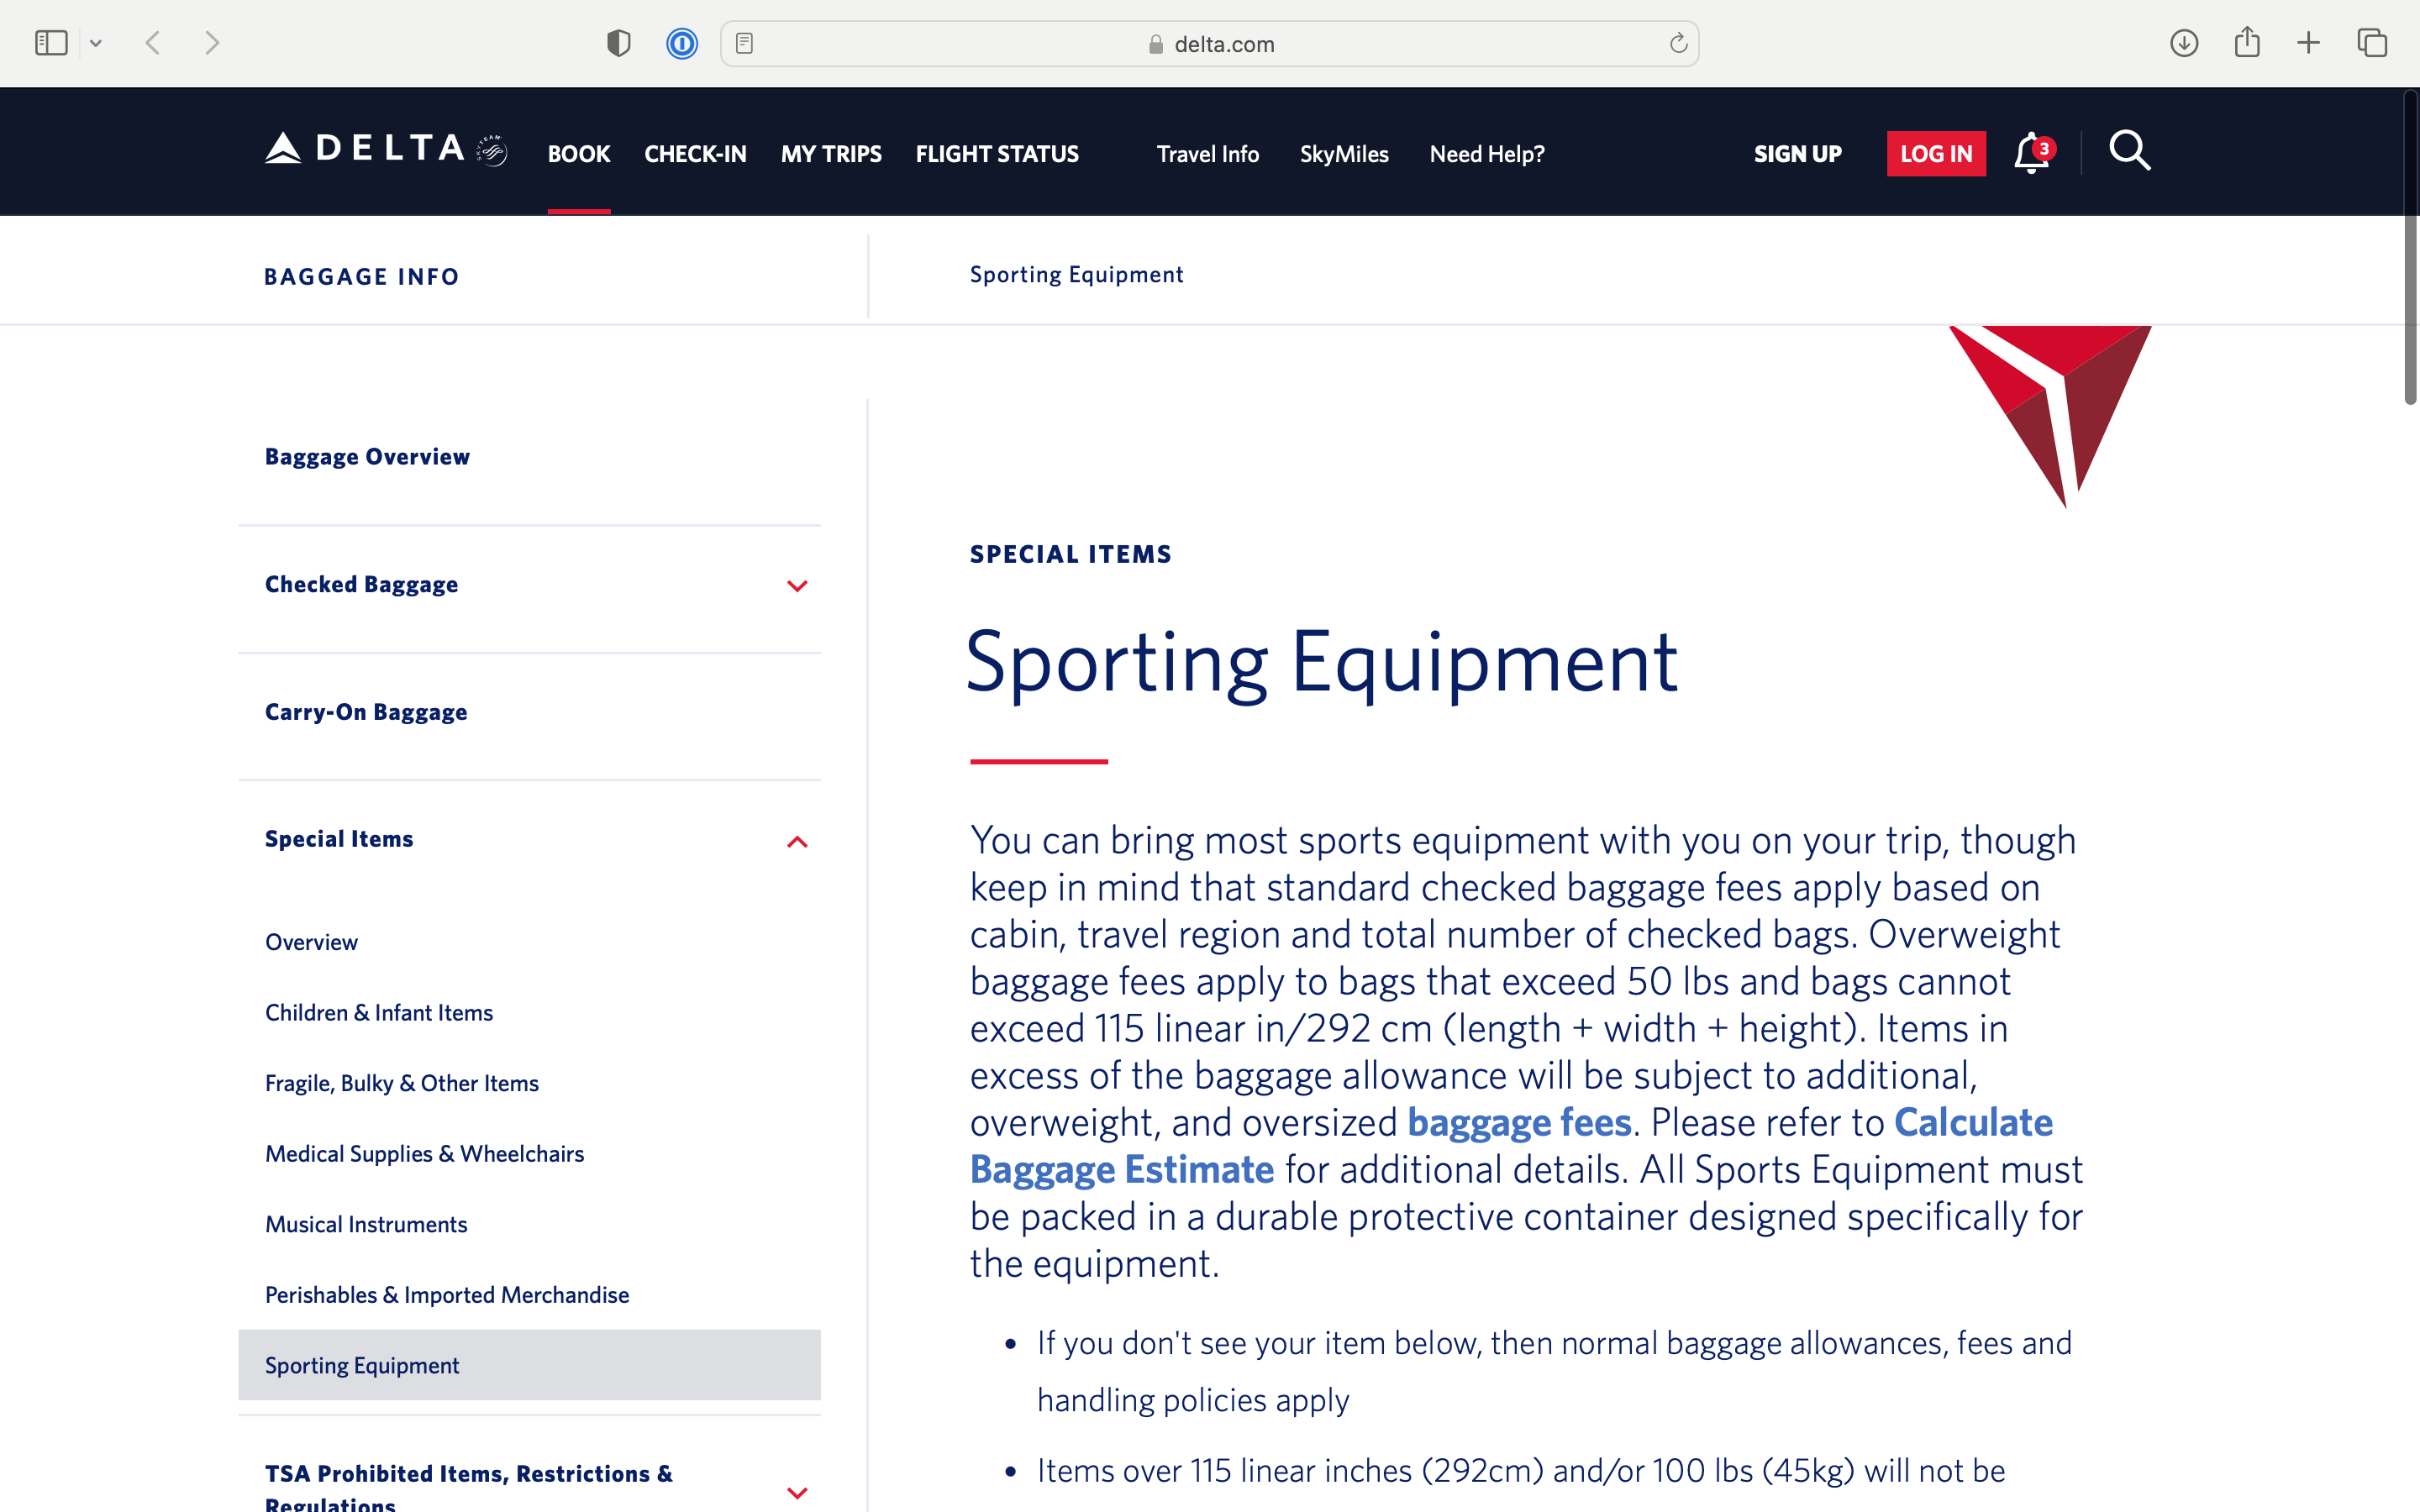Click the Delta logo

pos(386,149)
